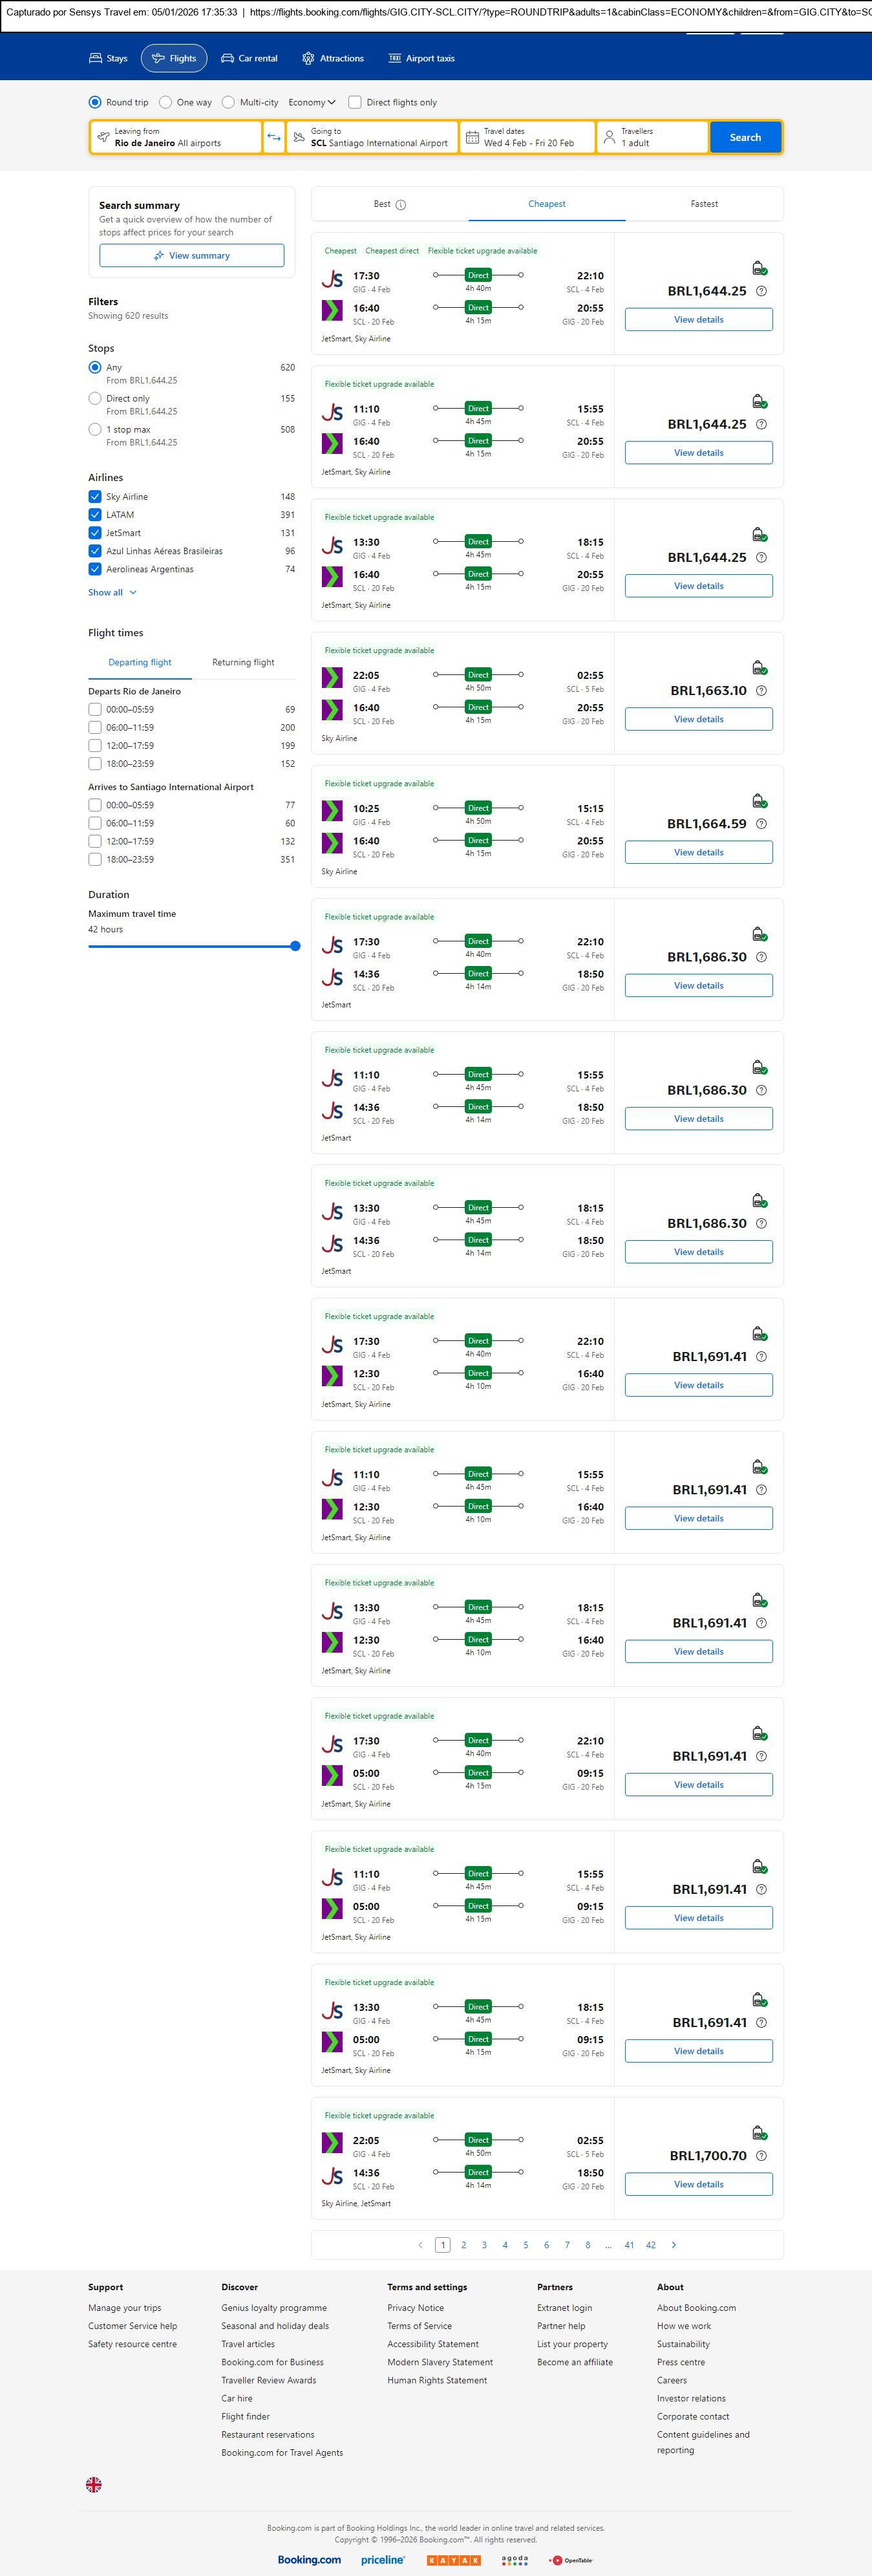Switch to the Returning flight tab
Image resolution: width=872 pixels, height=2576 pixels.
pos(243,663)
